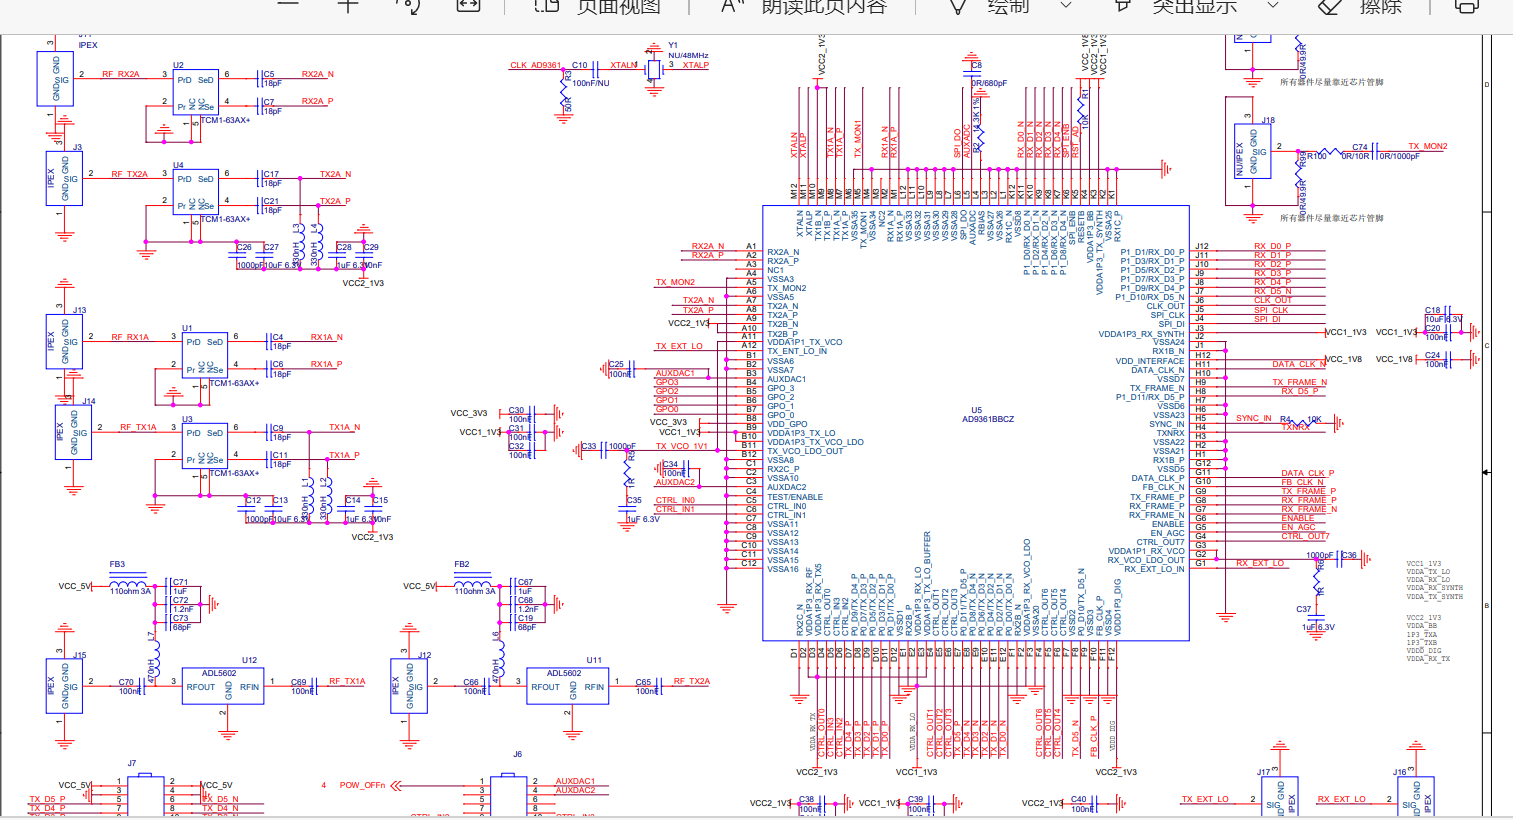Rotate the PDF page
The image size is (1513, 820).
408,5
